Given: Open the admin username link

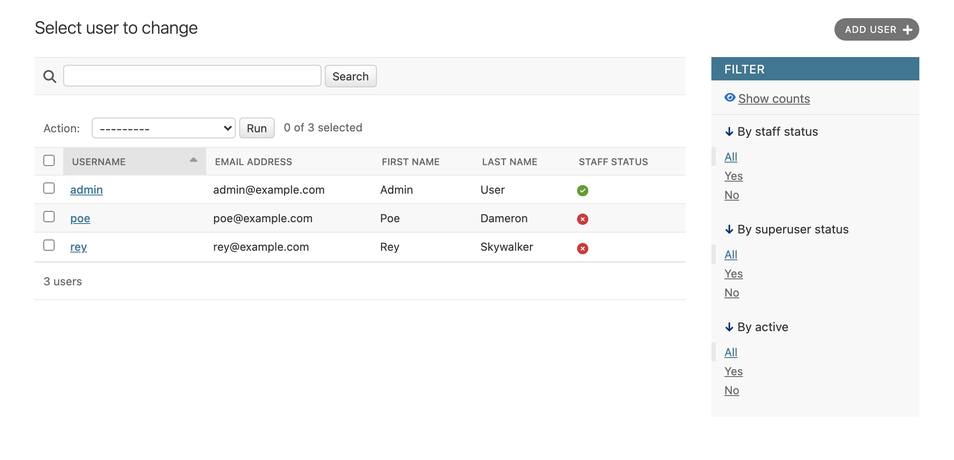Looking at the screenshot, I should pos(86,190).
